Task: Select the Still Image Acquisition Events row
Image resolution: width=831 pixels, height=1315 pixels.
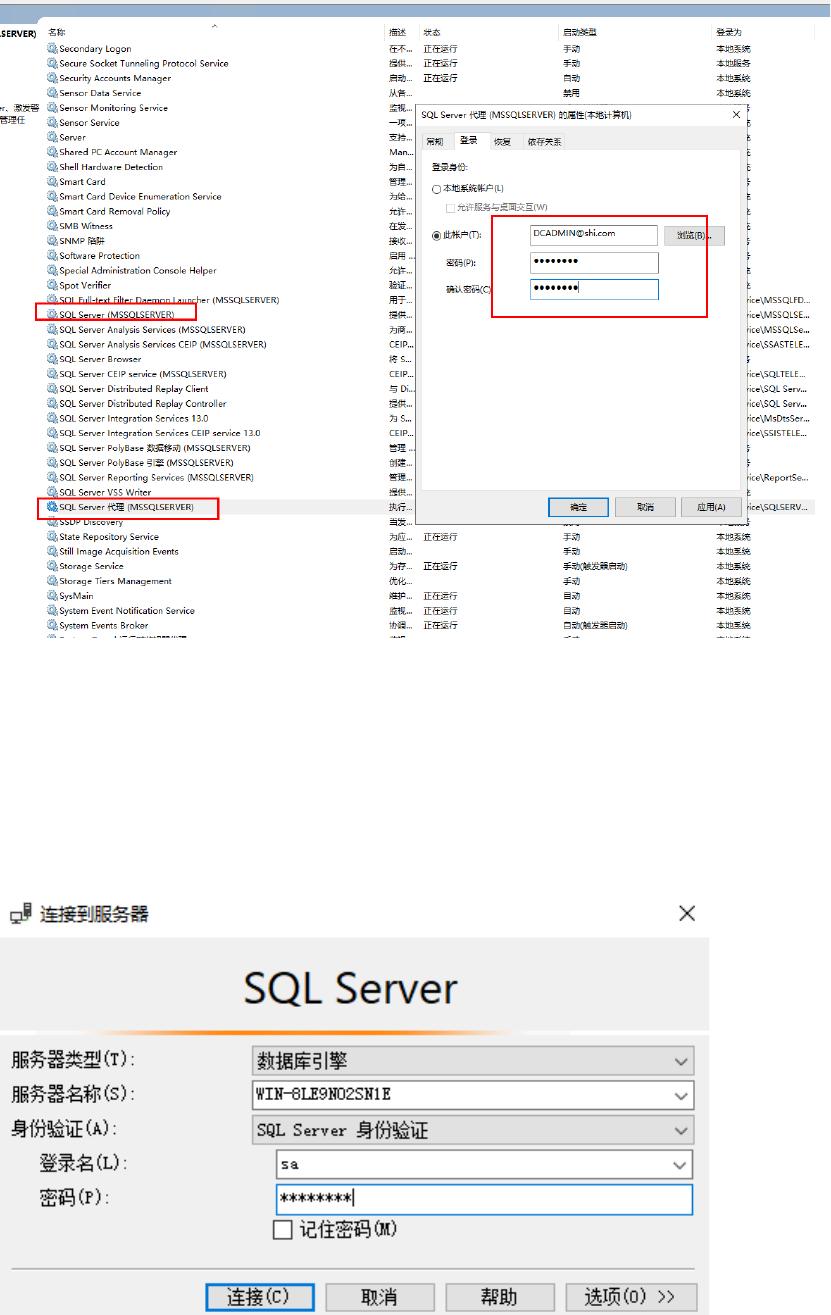Action: click(119, 551)
